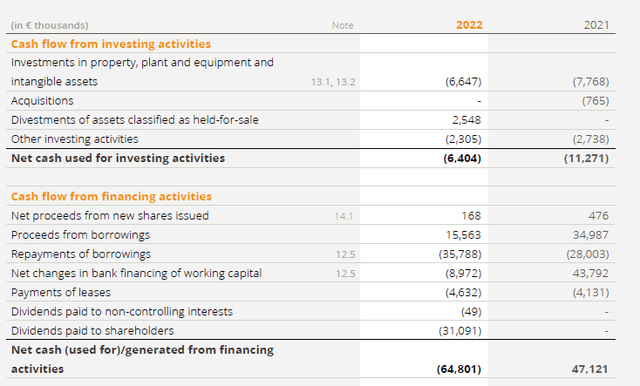
Task: Click the 'Proceeds from borrowings' label
Action: pyautogui.click(x=80, y=235)
